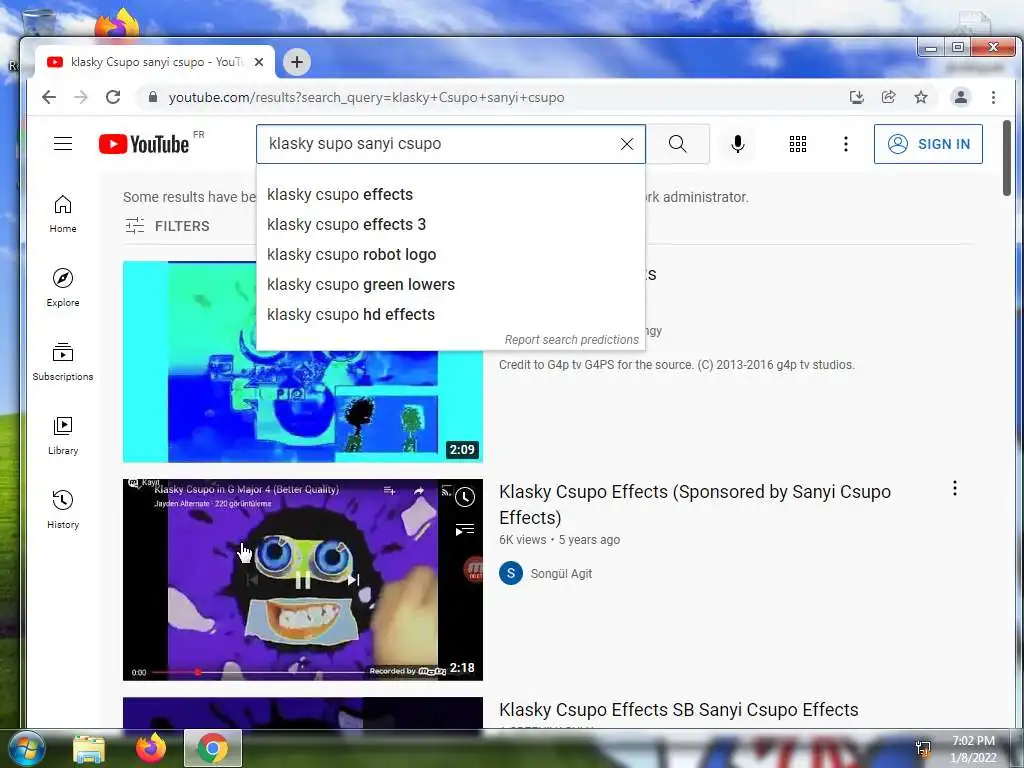Image resolution: width=1024 pixels, height=768 pixels.
Task: Go to Home in the sidebar
Action: pyautogui.click(x=63, y=214)
